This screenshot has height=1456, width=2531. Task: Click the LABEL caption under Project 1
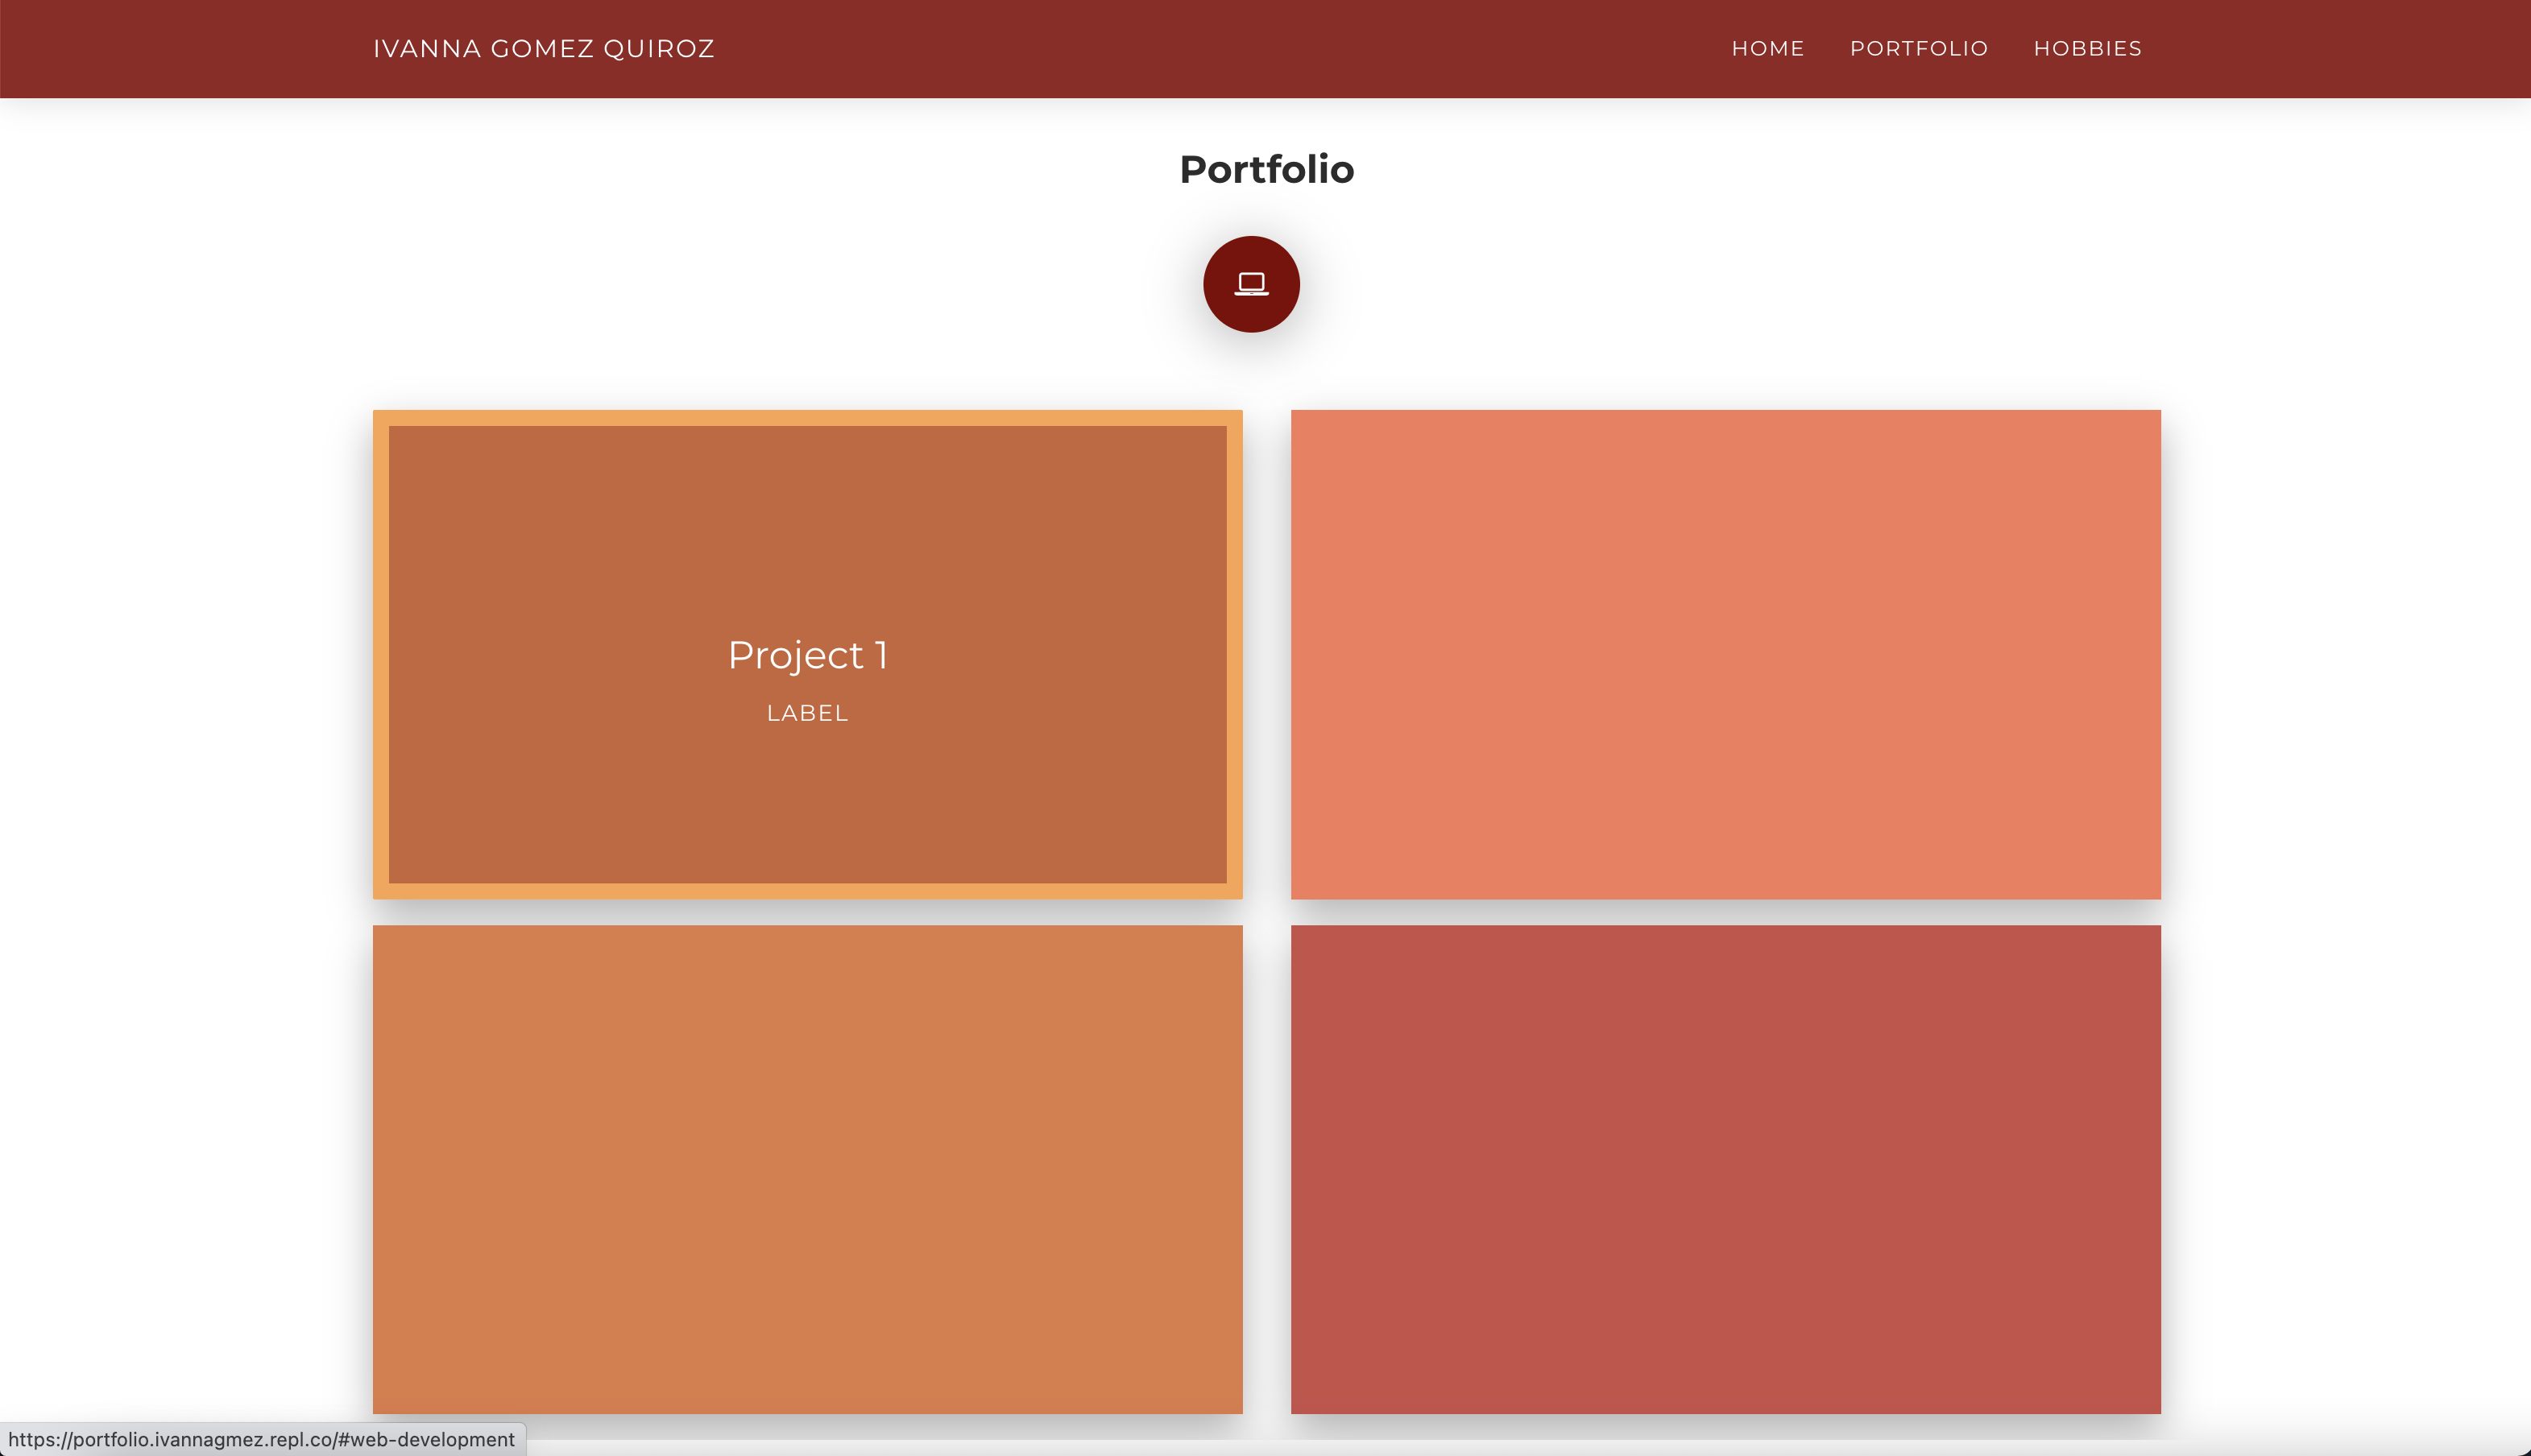[x=807, y=713]
